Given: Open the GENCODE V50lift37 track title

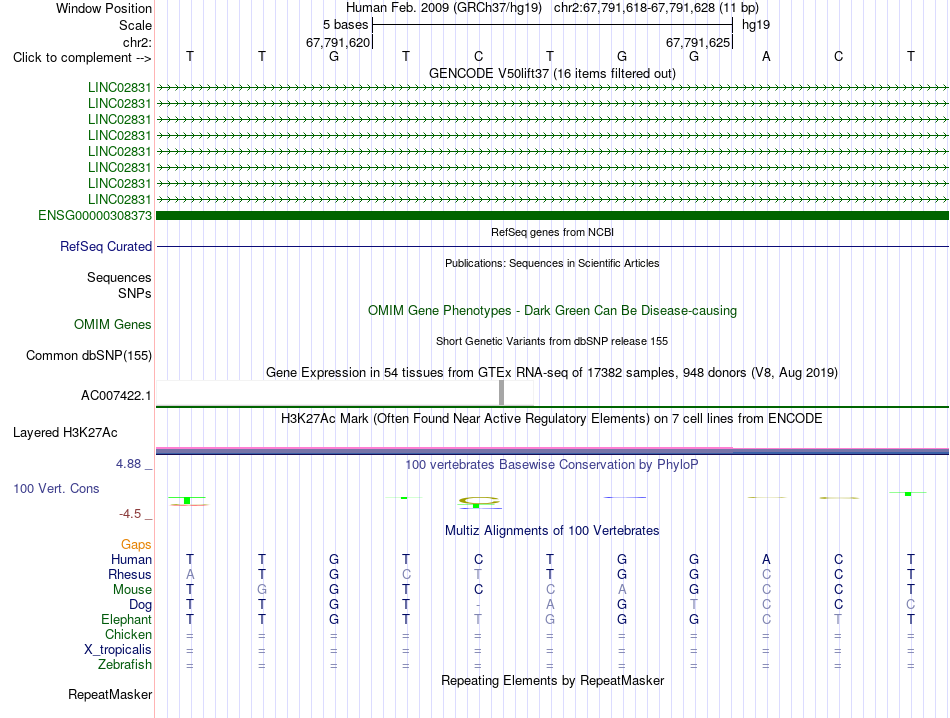Looking at the screenshot, I should point(552,73).
